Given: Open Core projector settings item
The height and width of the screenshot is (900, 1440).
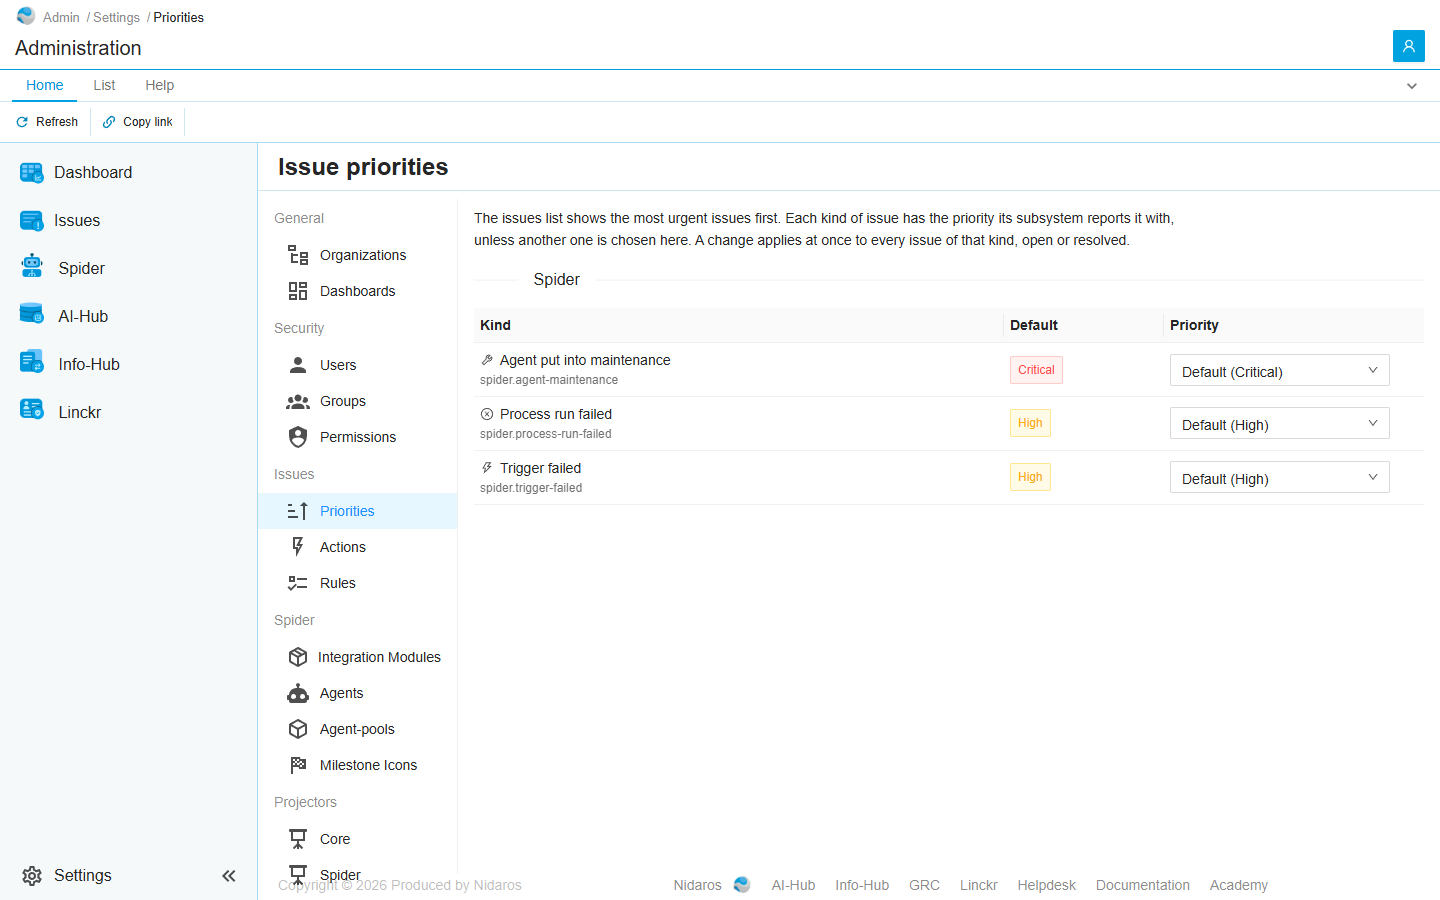Looking at the screenshot, I should point(358,839).
